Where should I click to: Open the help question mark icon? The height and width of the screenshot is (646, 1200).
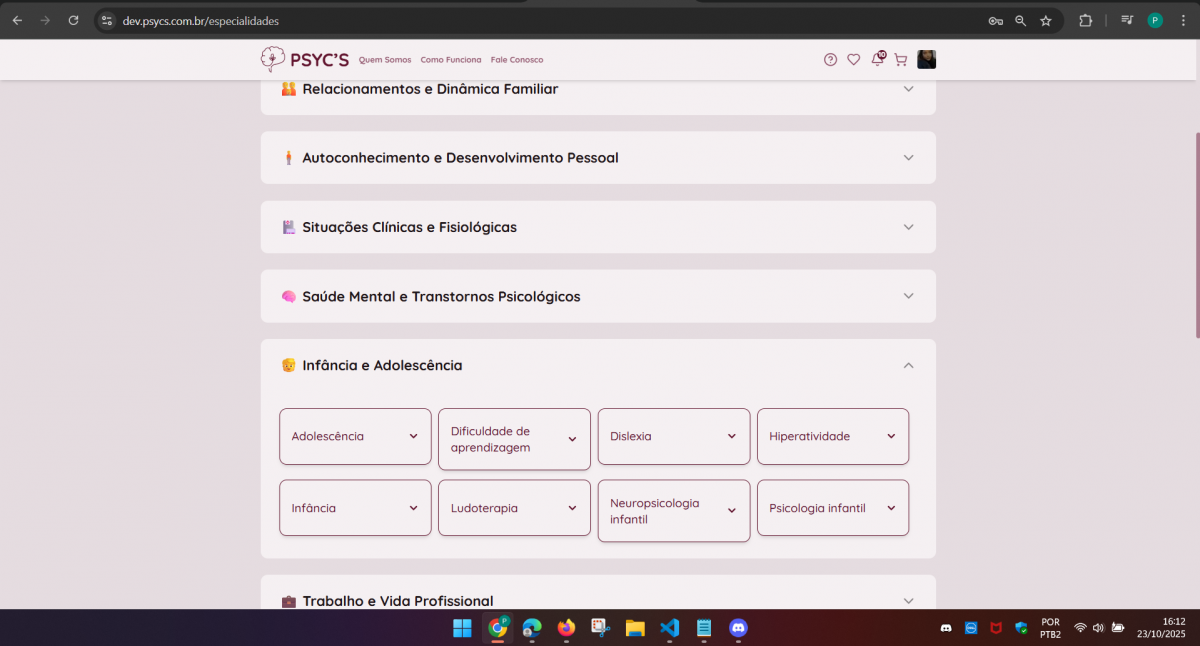830,60
